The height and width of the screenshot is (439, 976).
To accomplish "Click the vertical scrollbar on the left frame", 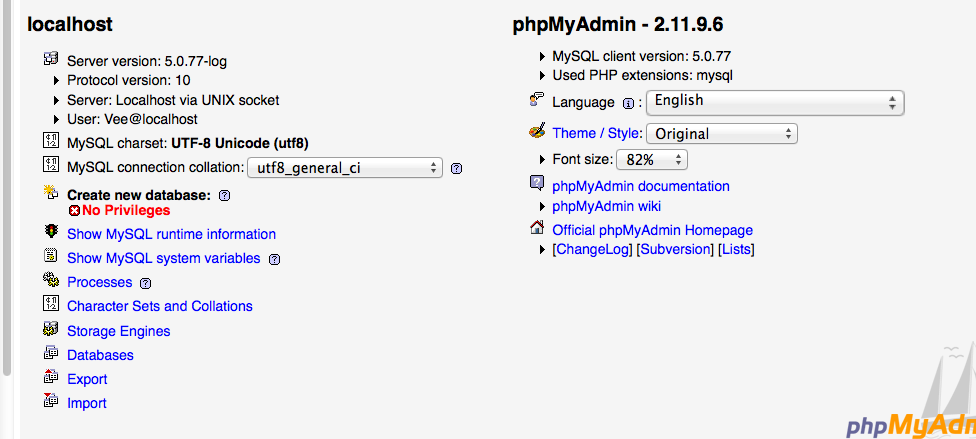I will click(6, 187).
